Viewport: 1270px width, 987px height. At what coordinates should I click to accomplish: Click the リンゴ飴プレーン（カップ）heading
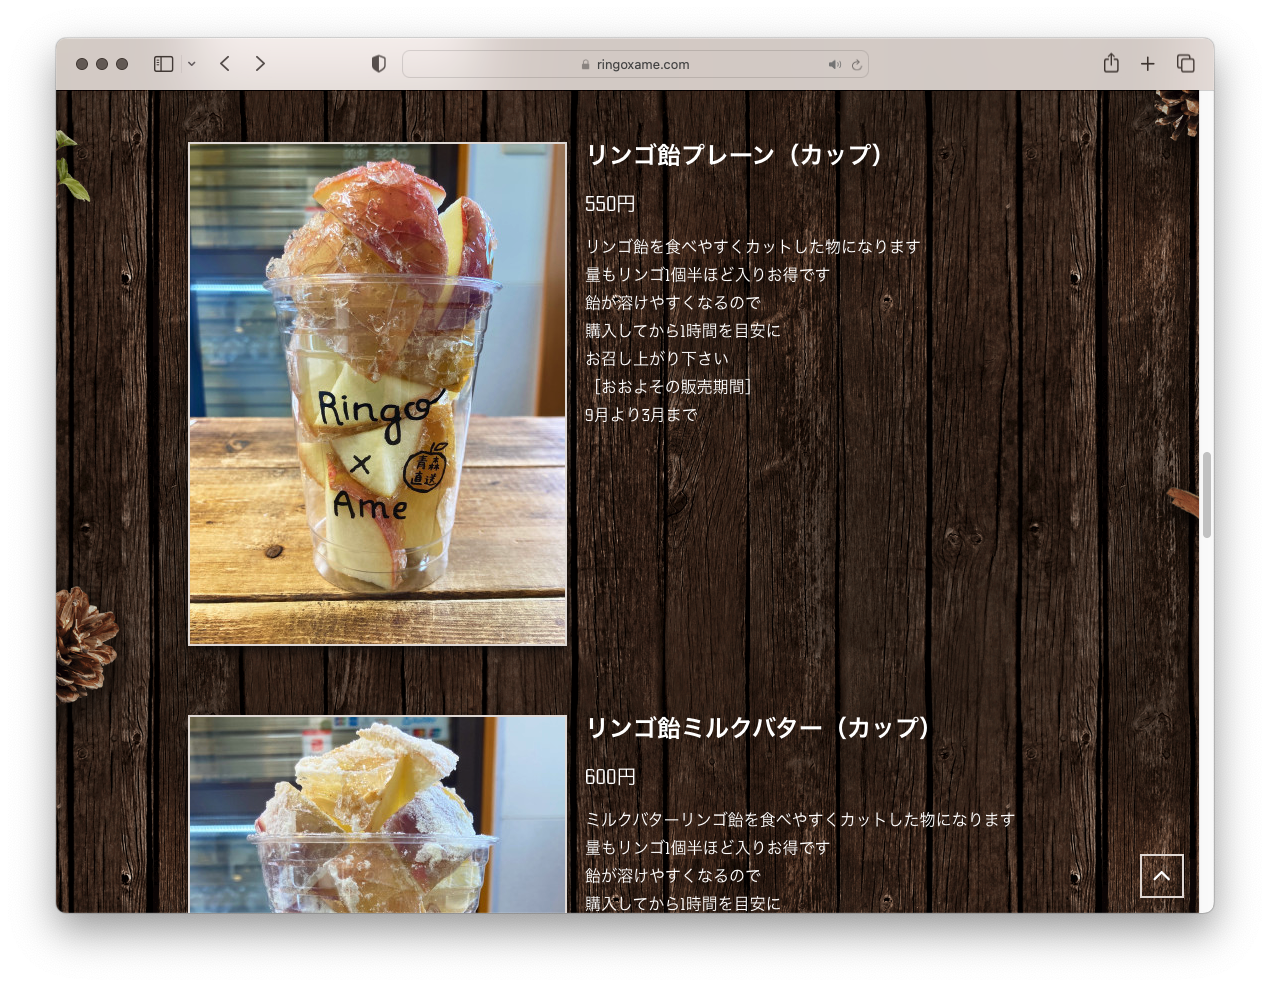[734, 155]
